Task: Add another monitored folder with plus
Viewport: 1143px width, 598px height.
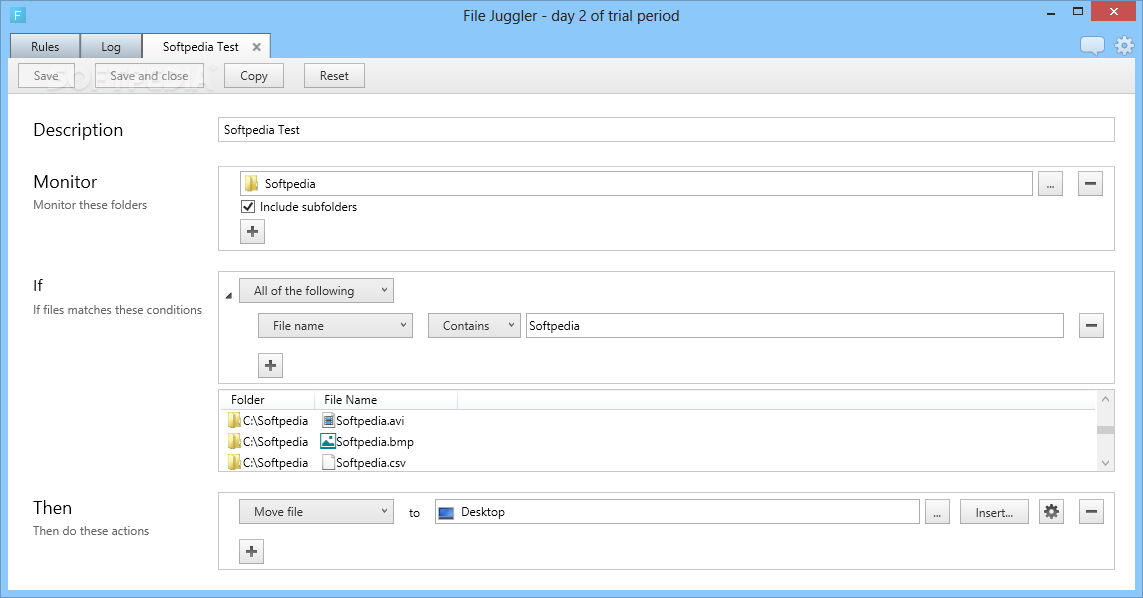Action: click(x=252, y=232)
